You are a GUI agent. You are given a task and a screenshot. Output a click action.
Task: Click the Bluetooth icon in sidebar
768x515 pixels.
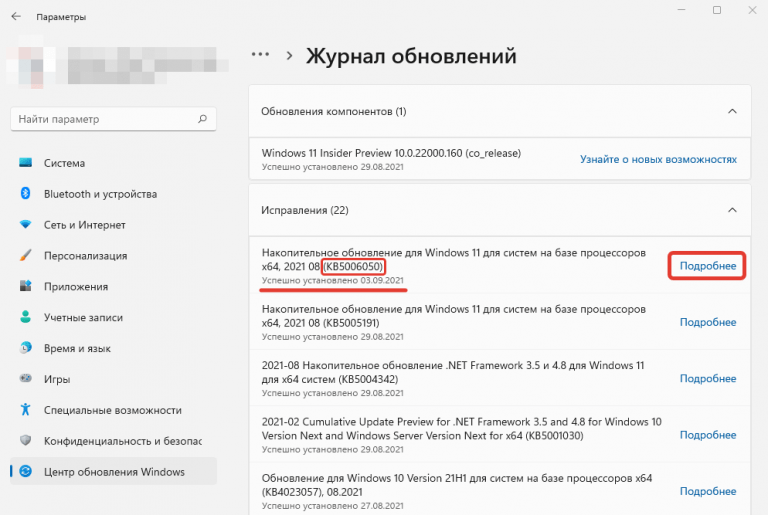click(x=25, y=194)
